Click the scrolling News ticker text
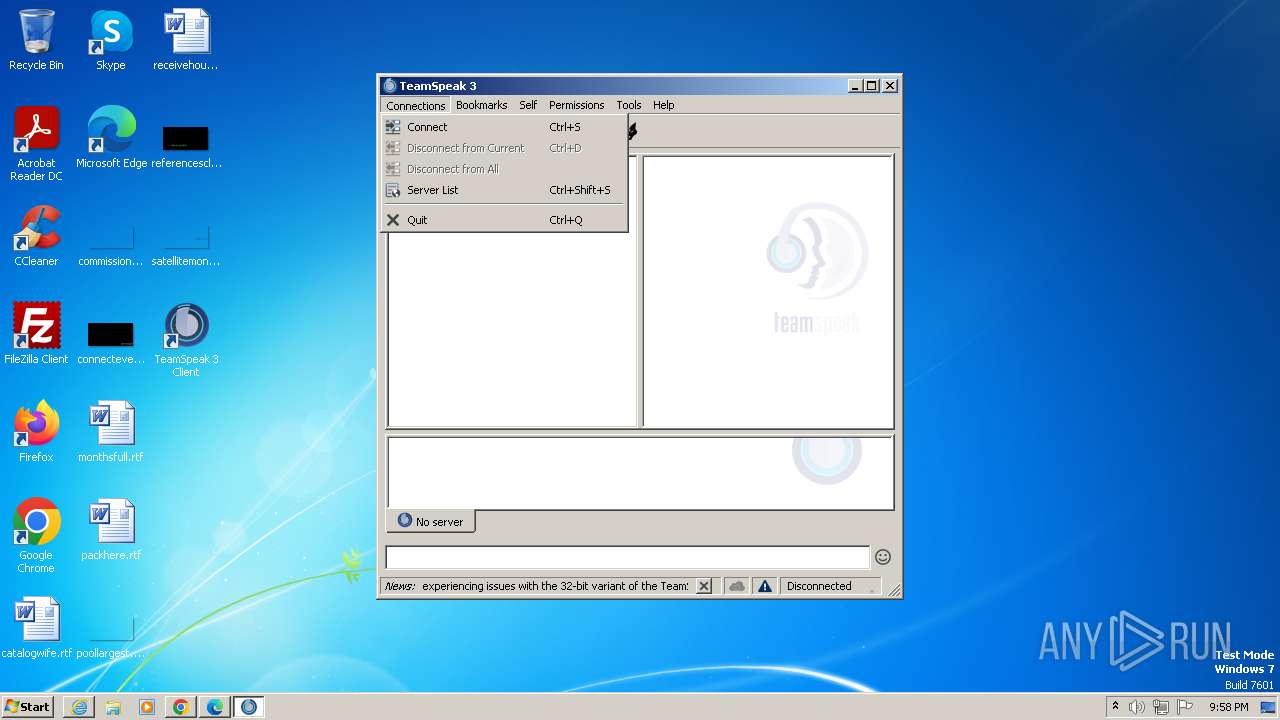 click(555, 586)
